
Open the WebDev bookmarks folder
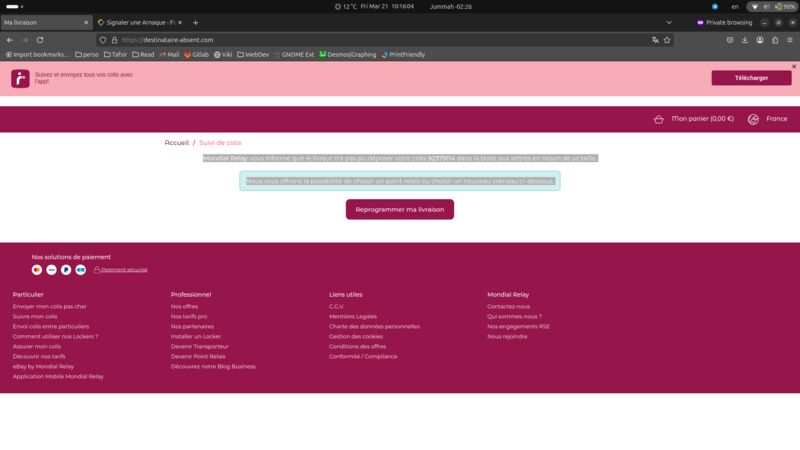253,55
